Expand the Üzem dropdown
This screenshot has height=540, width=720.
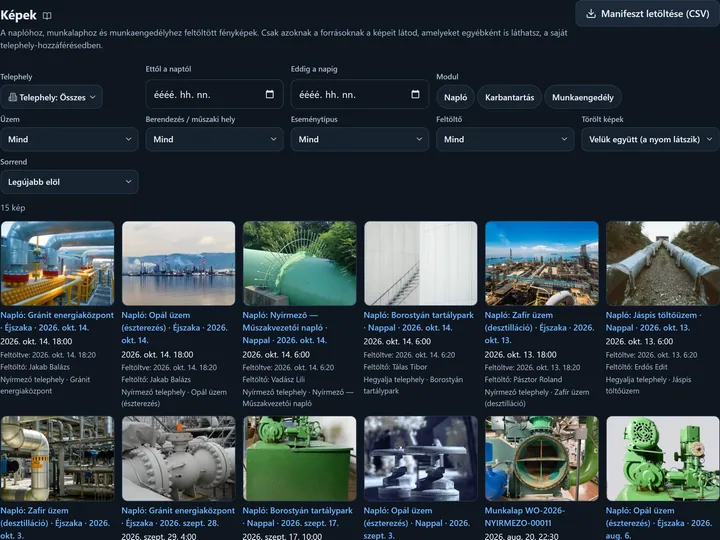69,139
